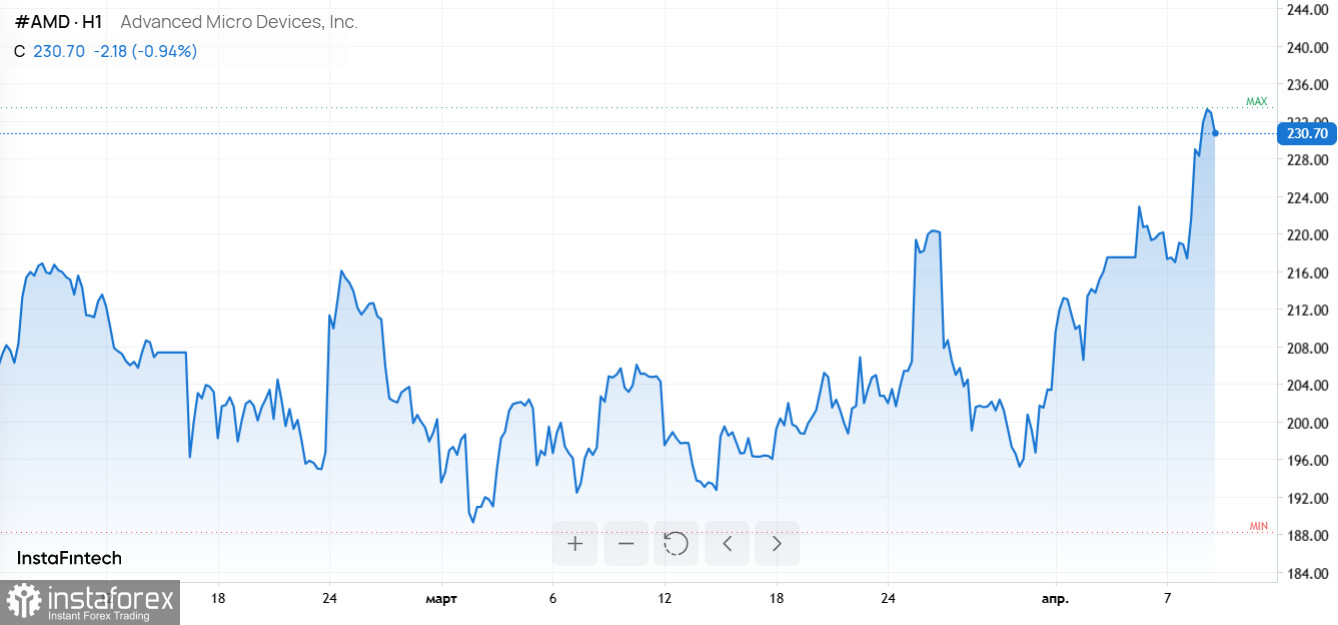
Task: Click the 244.00 price axis label
Action: (1310, 10)
